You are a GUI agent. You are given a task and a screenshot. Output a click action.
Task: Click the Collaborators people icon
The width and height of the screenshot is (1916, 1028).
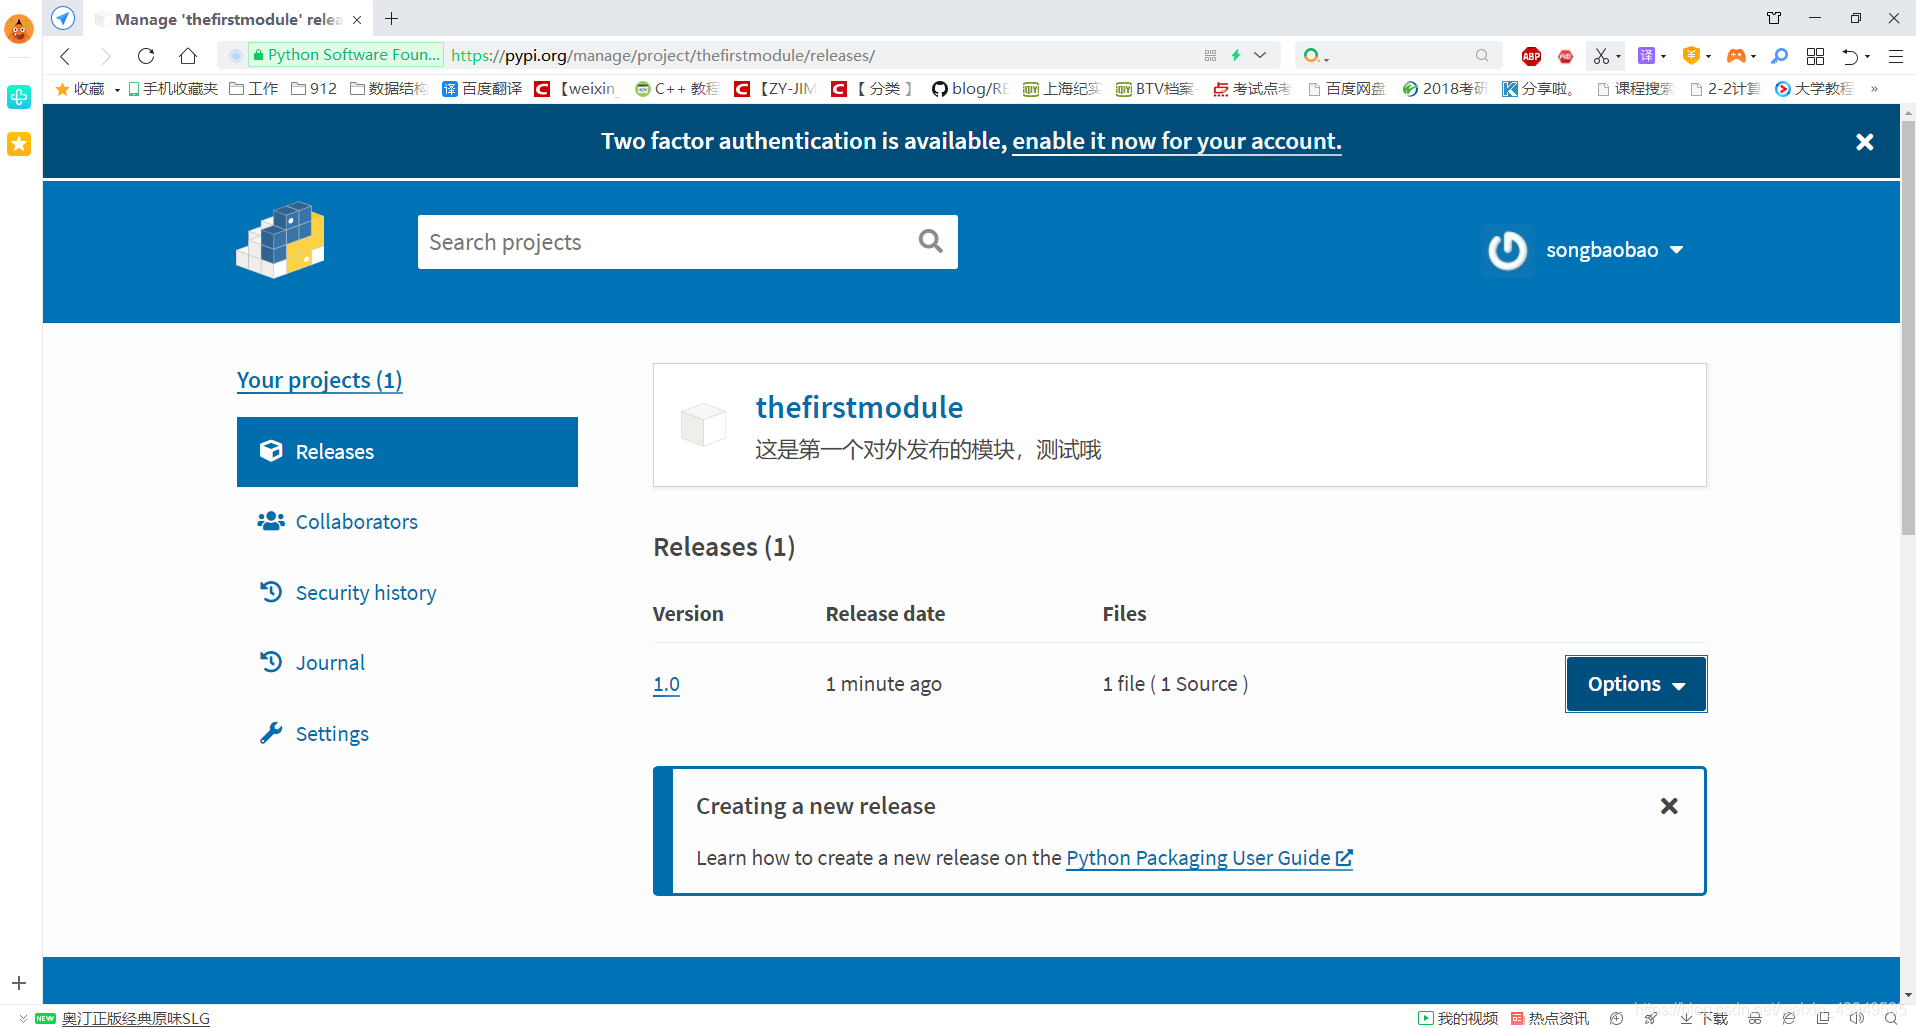(x=270, y=521)
